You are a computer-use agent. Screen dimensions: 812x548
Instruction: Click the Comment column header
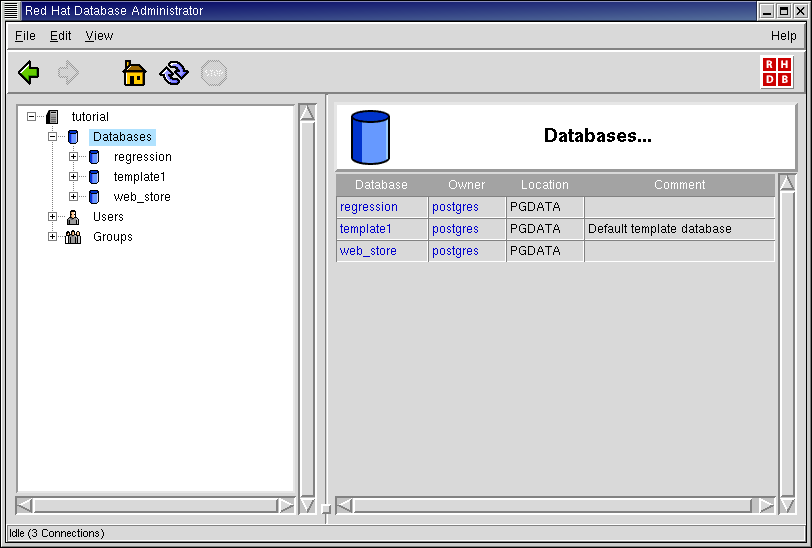pos(679,185)
